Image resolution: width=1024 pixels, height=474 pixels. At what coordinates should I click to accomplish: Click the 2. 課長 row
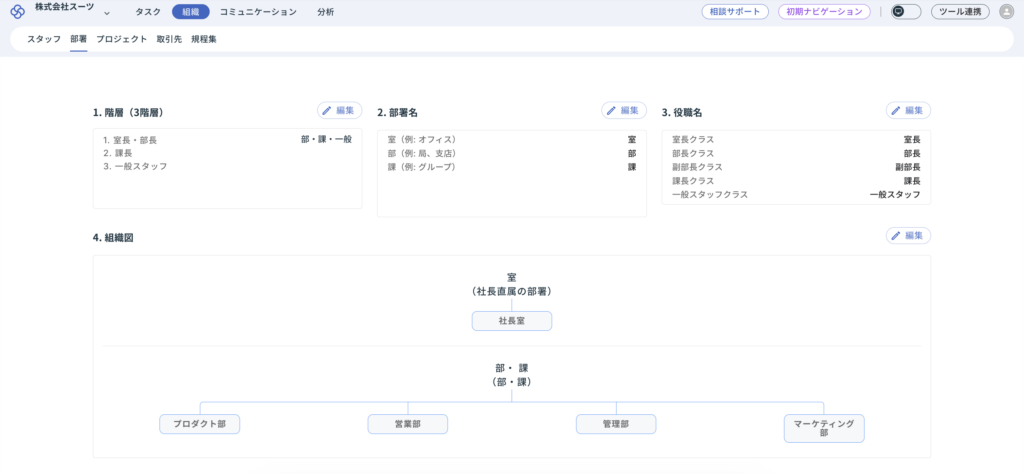[118, 153]
